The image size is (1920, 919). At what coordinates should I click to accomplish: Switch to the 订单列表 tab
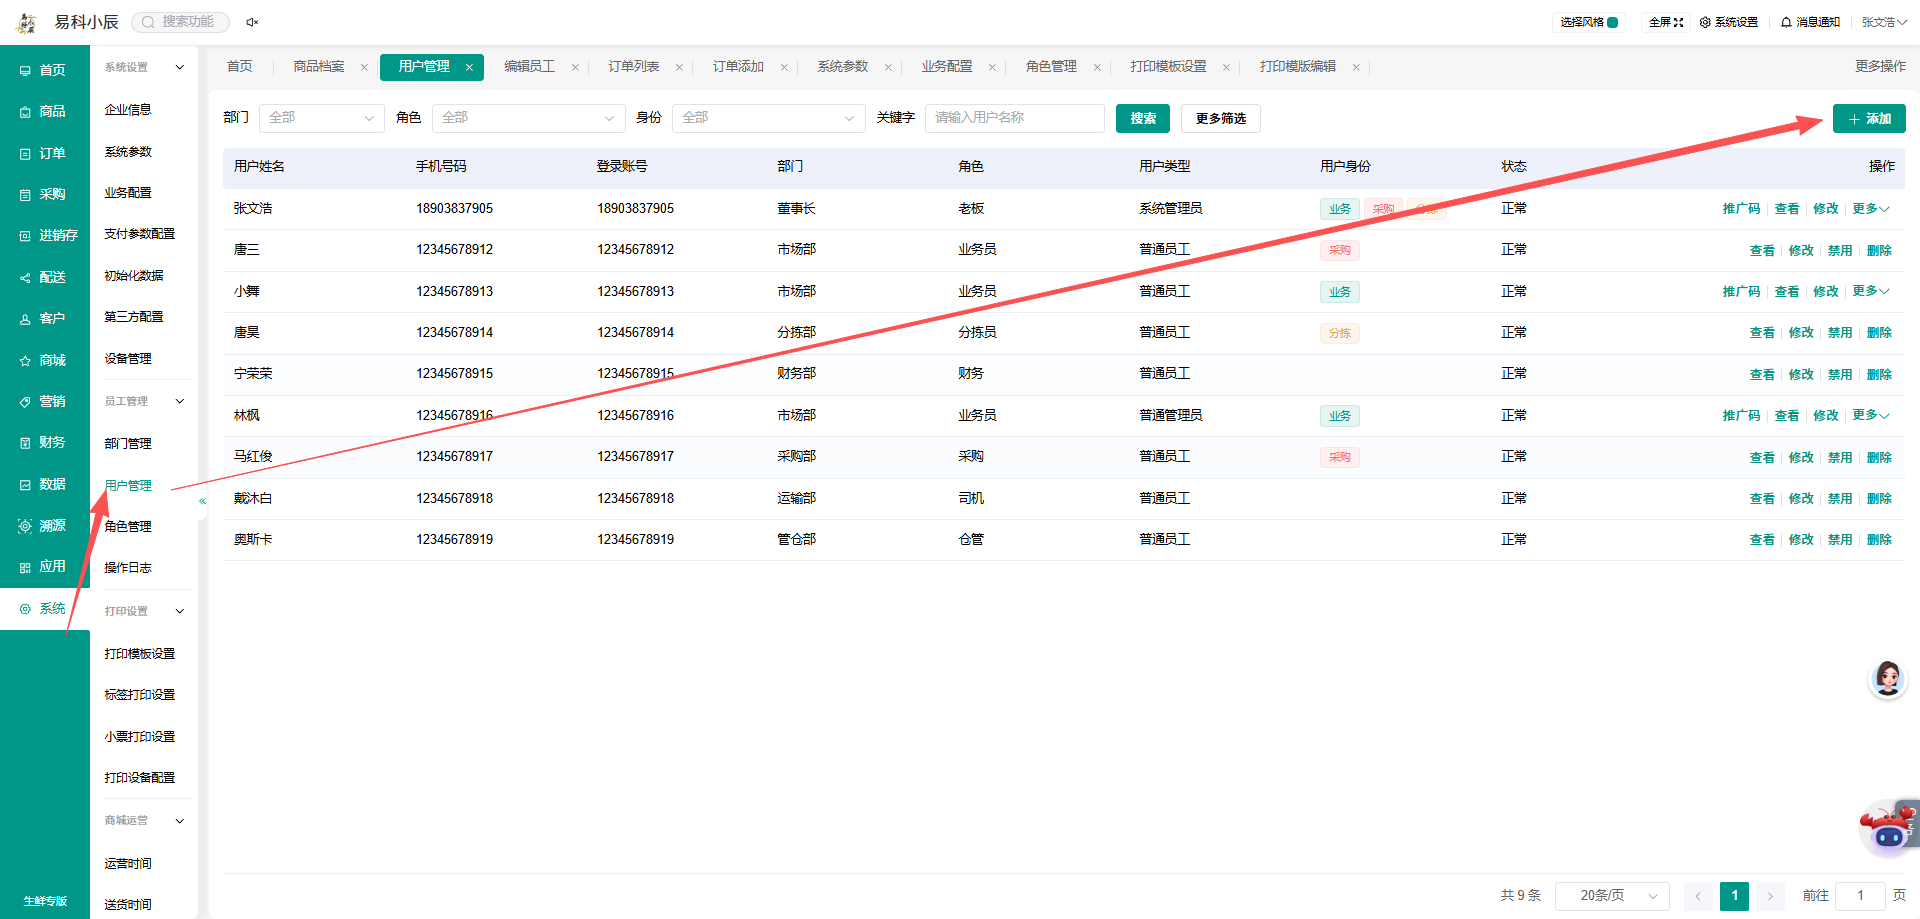tap(634, 67)
